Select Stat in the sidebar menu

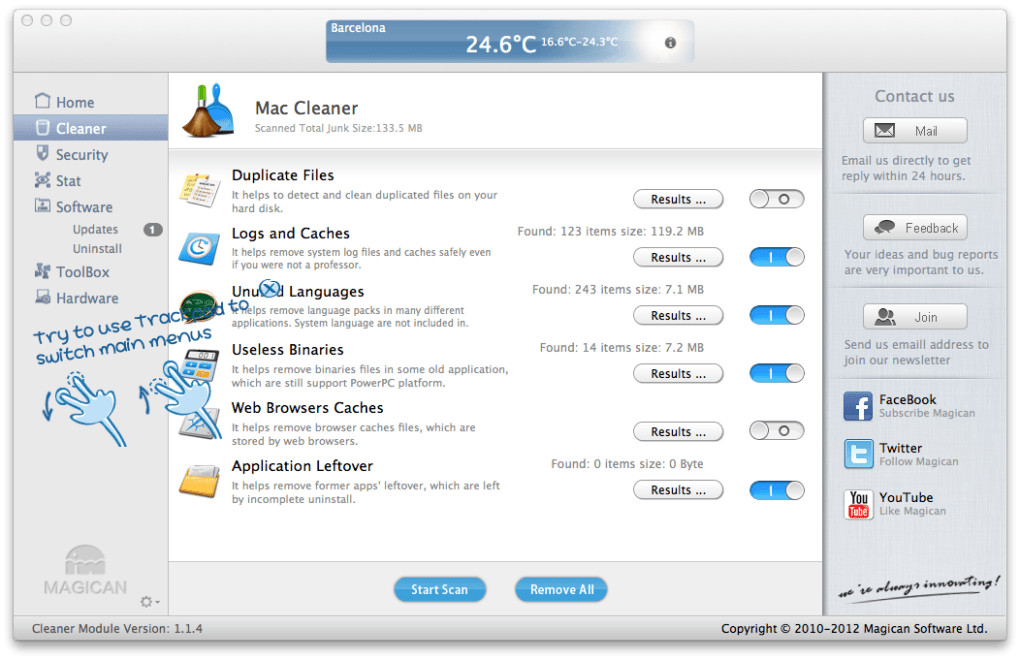90,180
